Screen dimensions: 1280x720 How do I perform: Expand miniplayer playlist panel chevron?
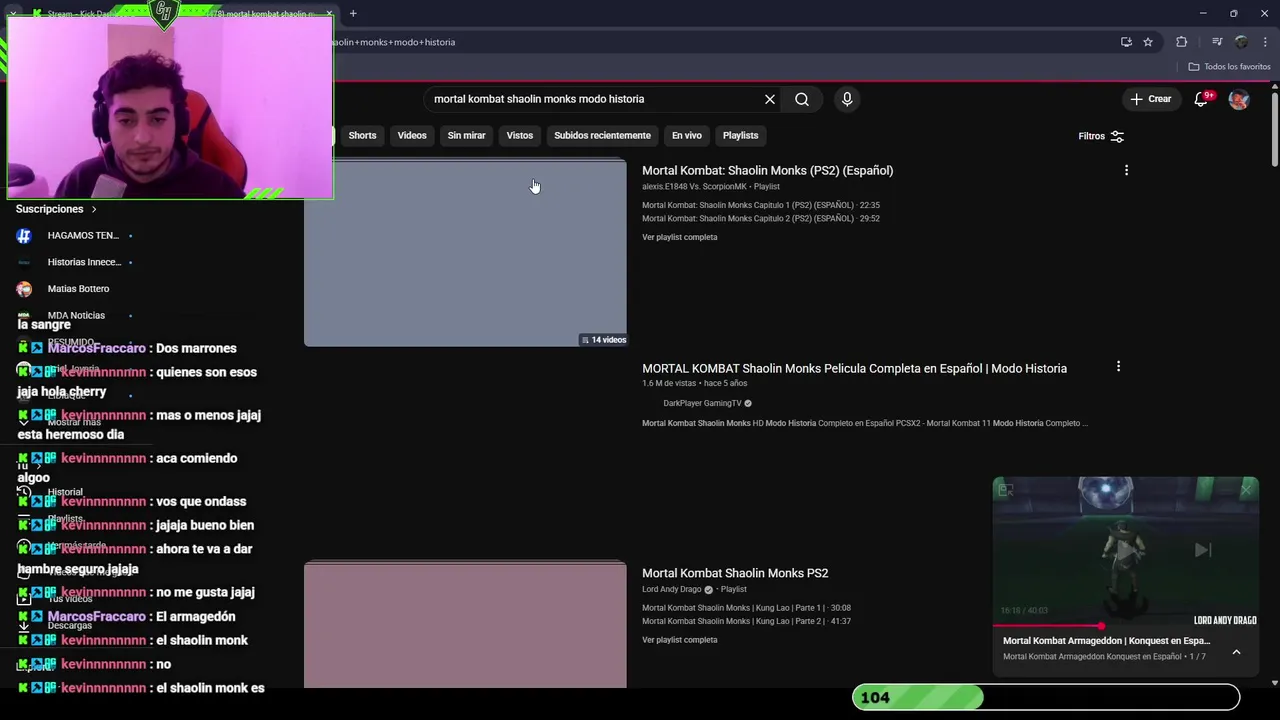click(1236, 652)
